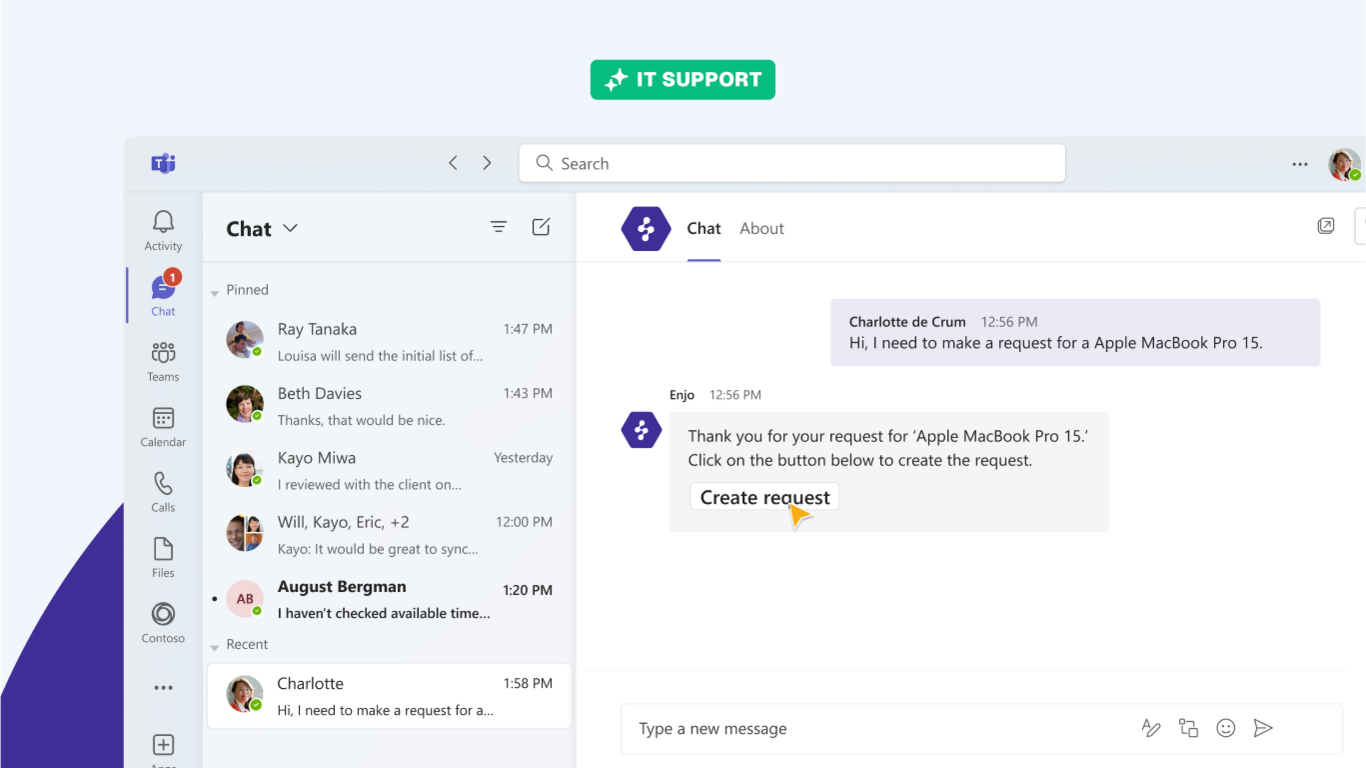This screenshot has height=768, width=1366.
Task: Go back with the left arrow
Action: pyautogui.click(x=453, y=163)
